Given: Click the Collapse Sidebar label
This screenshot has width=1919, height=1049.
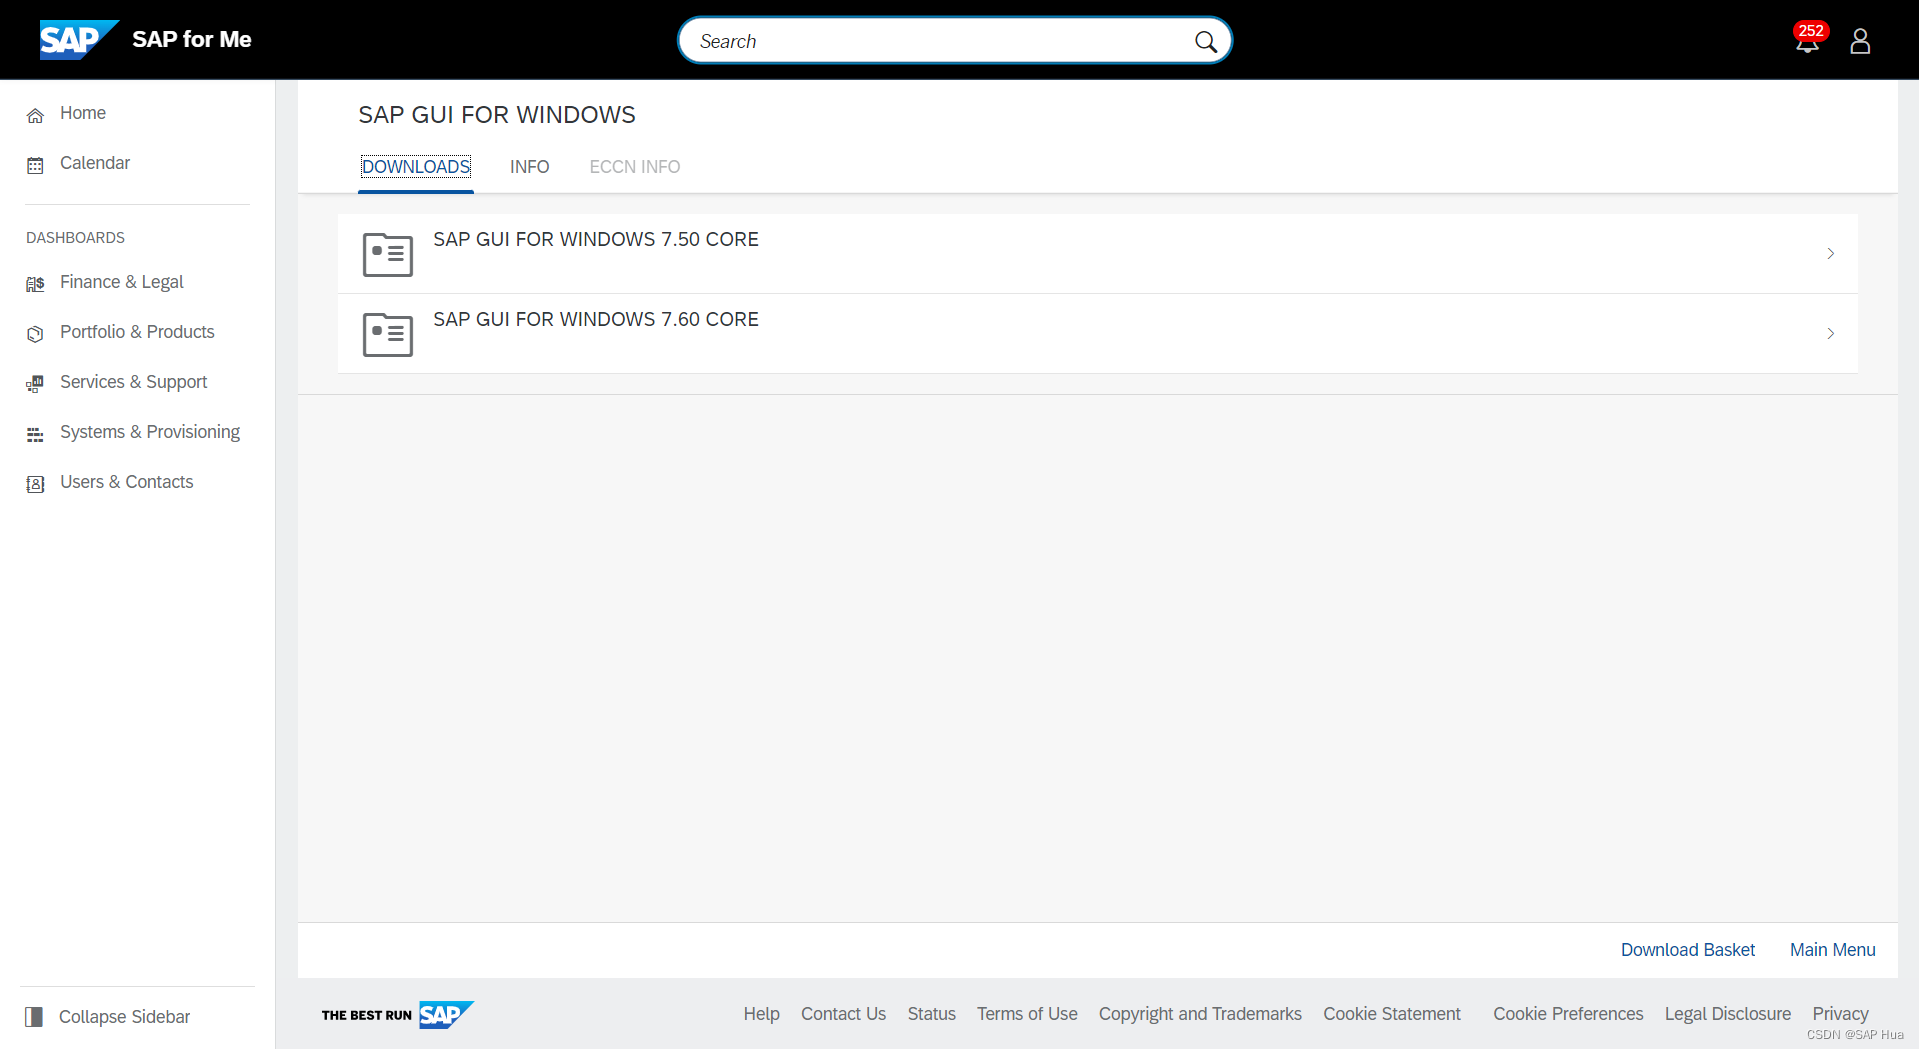Looking at the screenshot, I should tap(124, 1017).
